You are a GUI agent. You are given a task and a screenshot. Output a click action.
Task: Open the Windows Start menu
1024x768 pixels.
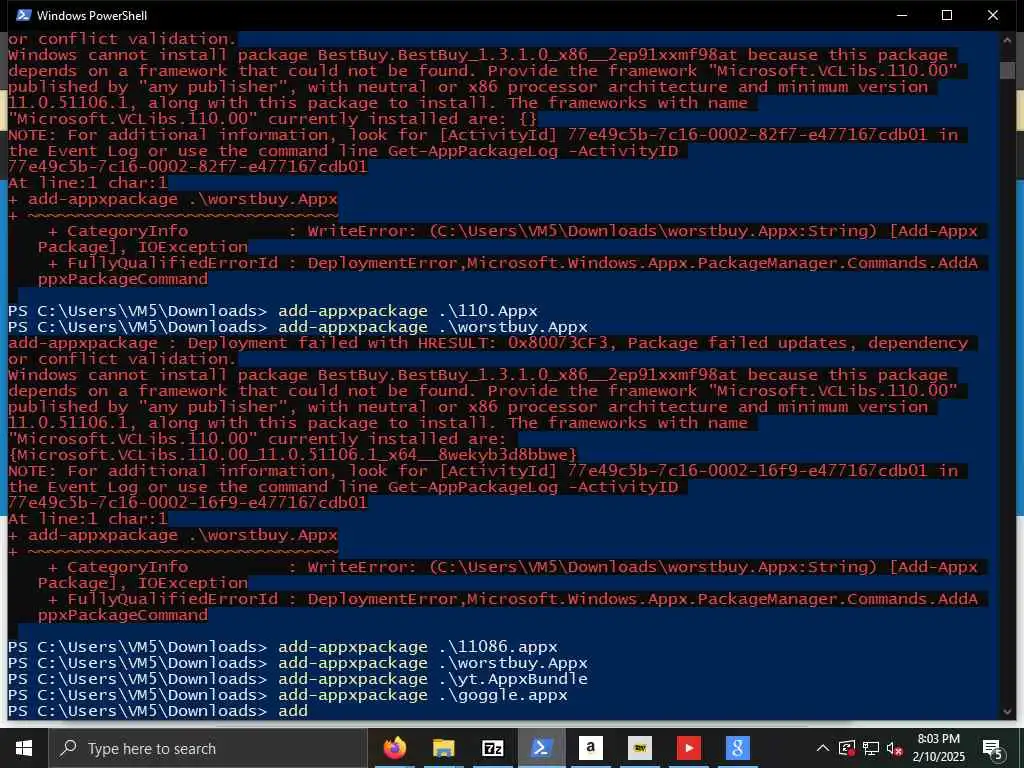pos(24,748)
